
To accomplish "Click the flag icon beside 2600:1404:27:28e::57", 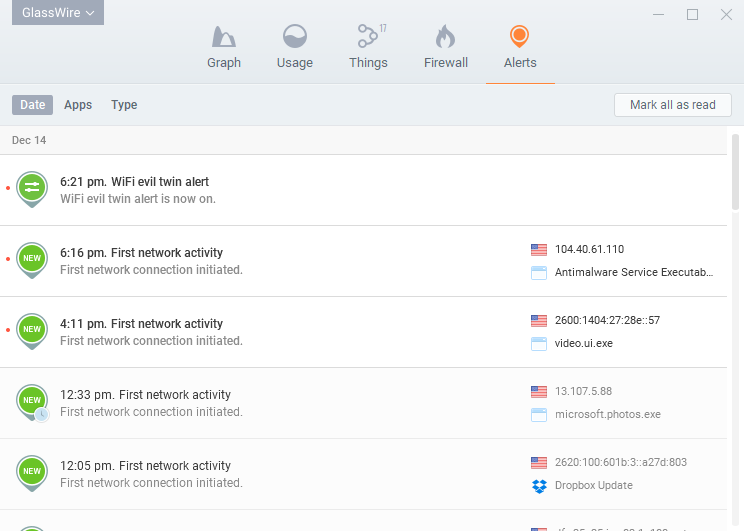I will [x=539, y=321].
